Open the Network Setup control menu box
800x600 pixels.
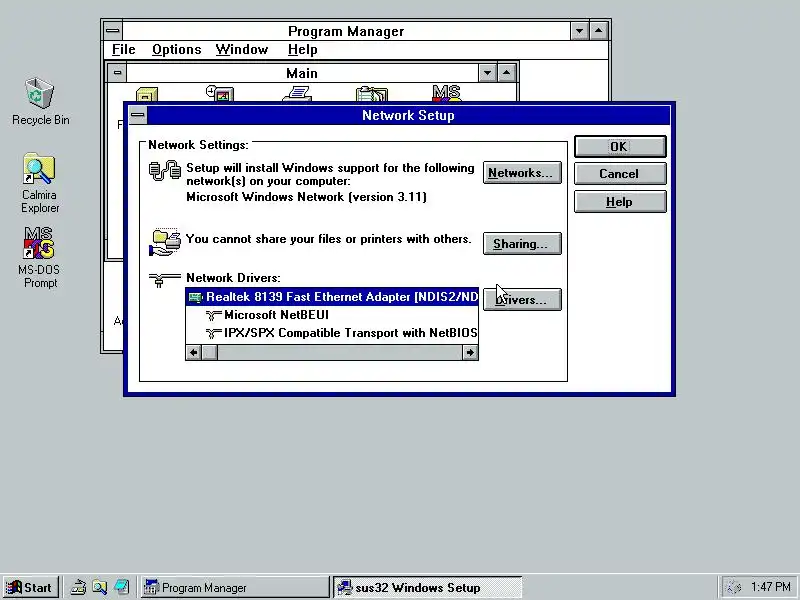137,115
